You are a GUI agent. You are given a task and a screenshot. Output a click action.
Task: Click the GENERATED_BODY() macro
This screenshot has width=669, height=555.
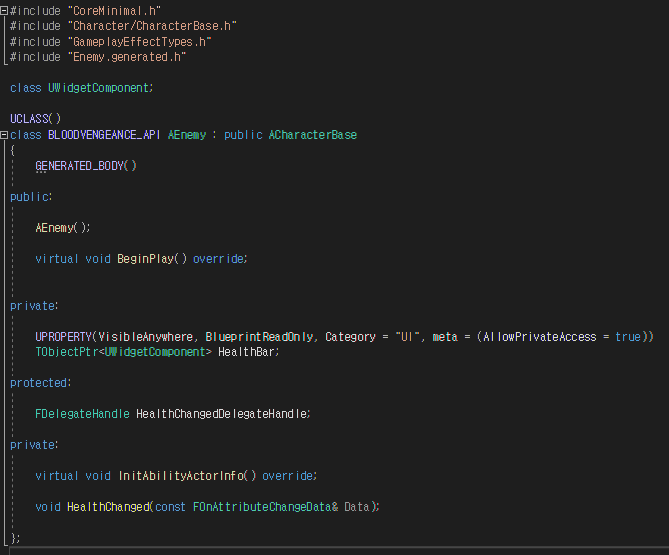pyautogui.click(x=86, y=166)
